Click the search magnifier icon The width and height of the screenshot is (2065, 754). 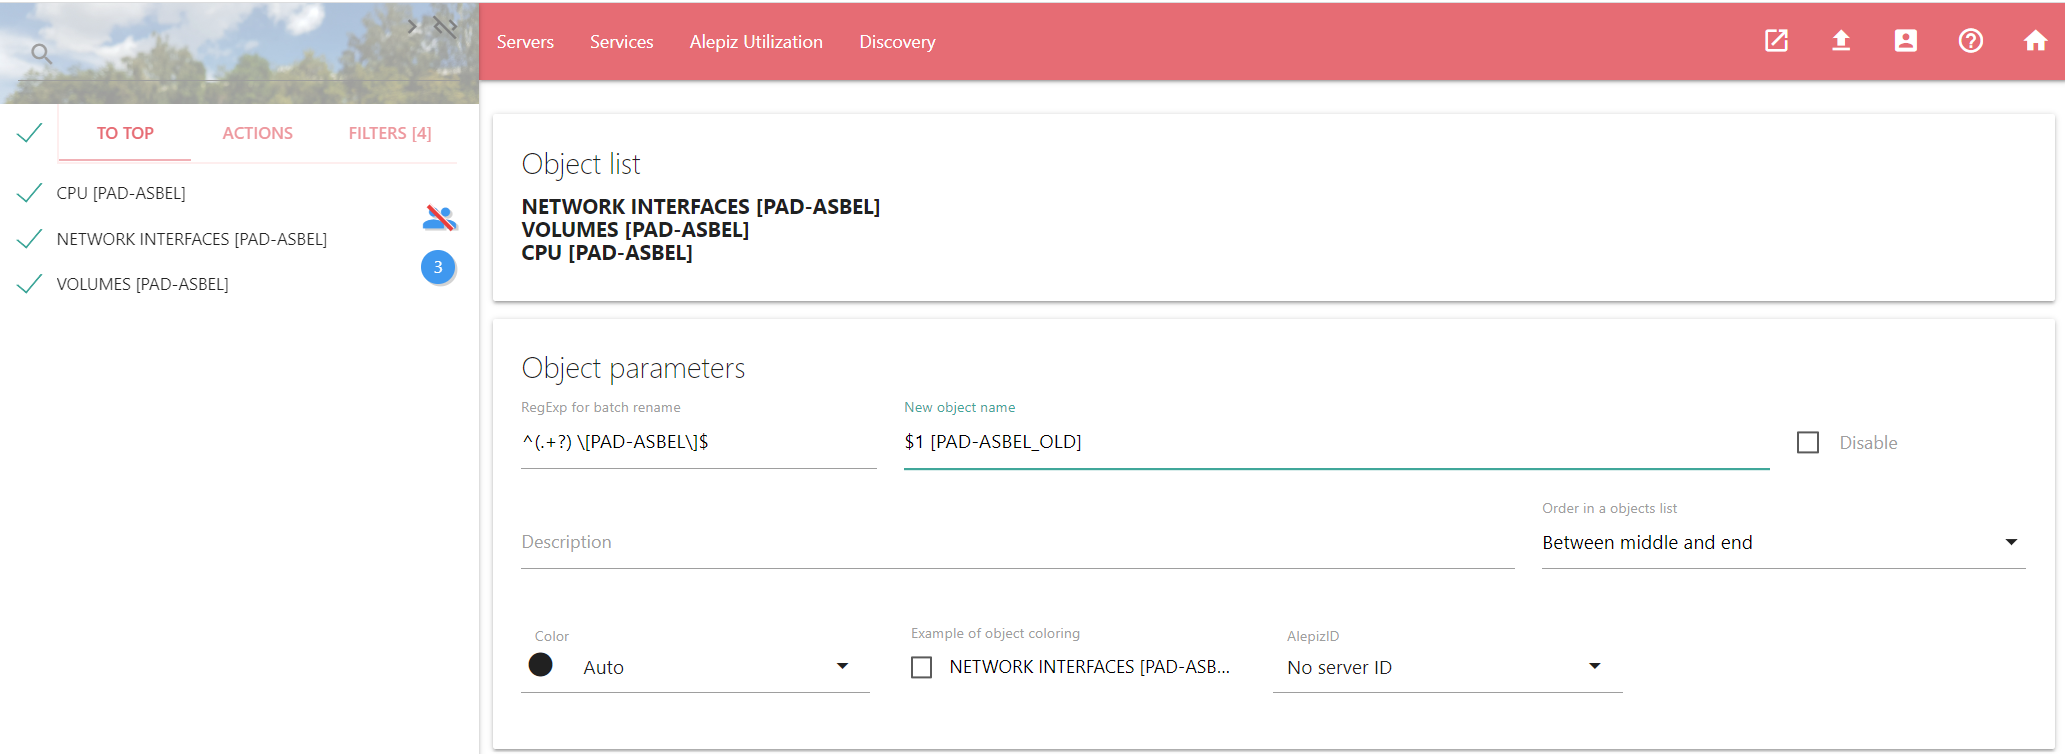click(x=41, y=53)
